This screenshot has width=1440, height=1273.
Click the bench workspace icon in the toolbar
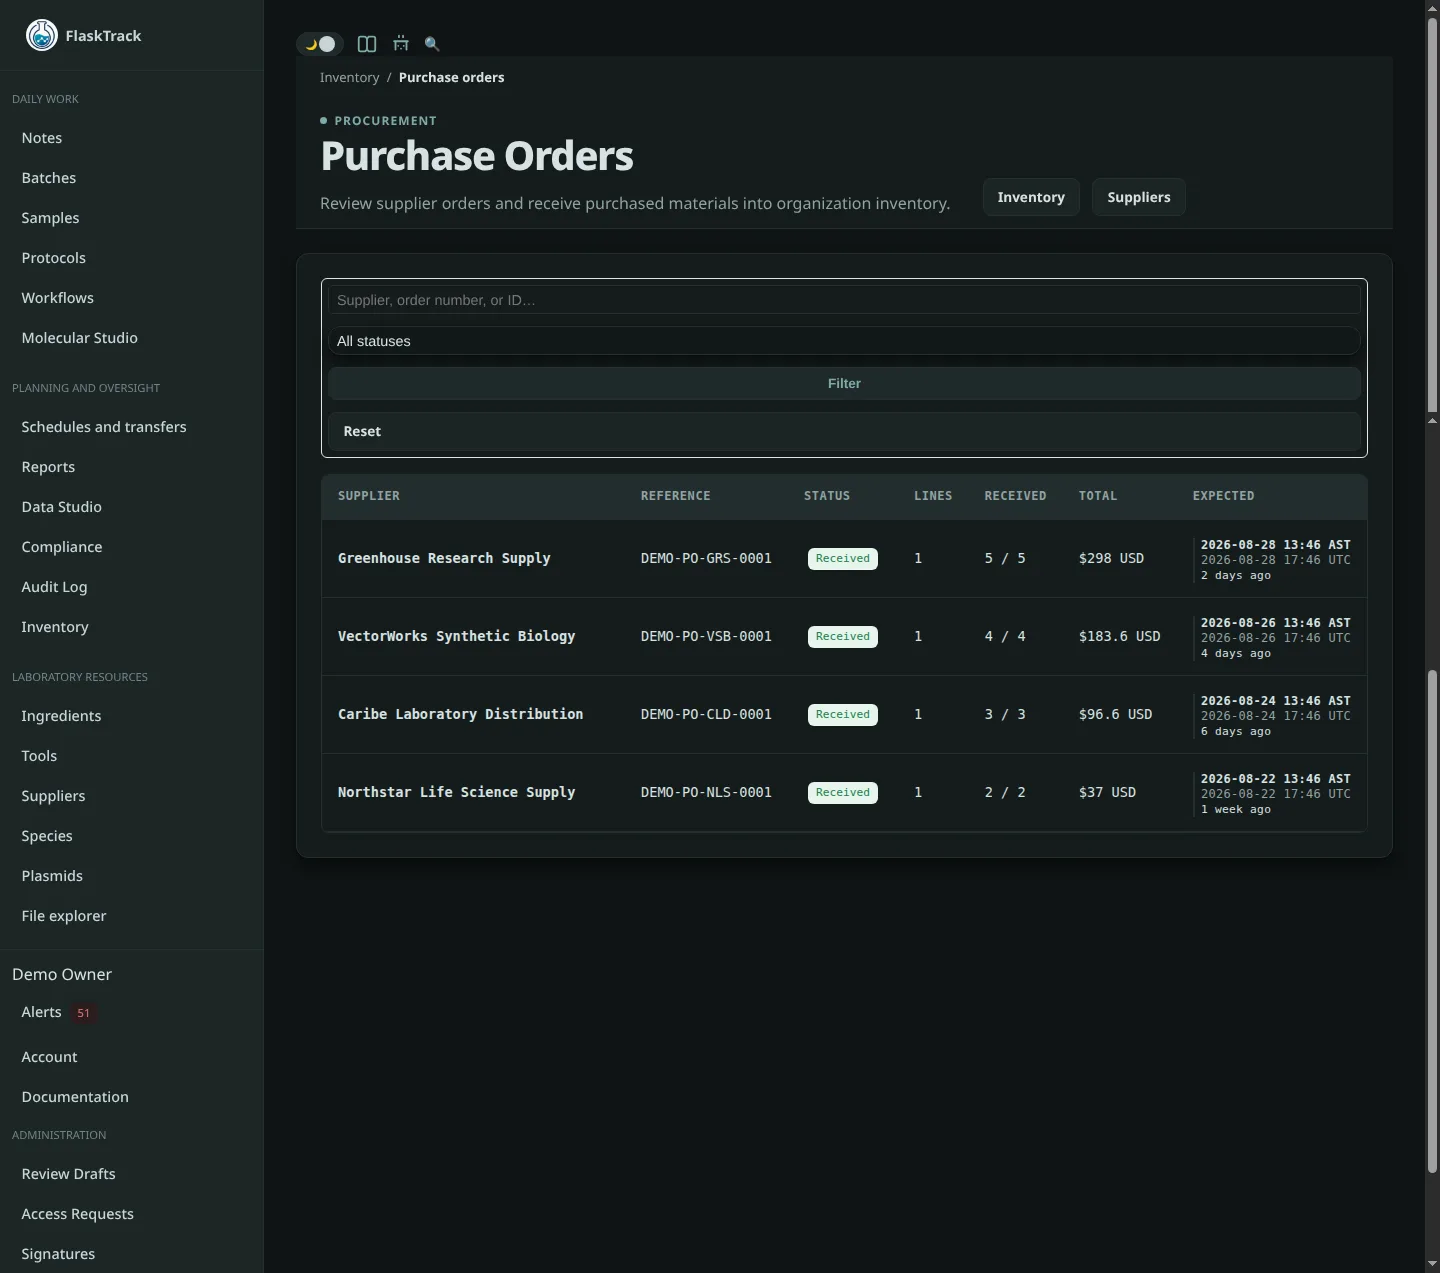(401, 44)
